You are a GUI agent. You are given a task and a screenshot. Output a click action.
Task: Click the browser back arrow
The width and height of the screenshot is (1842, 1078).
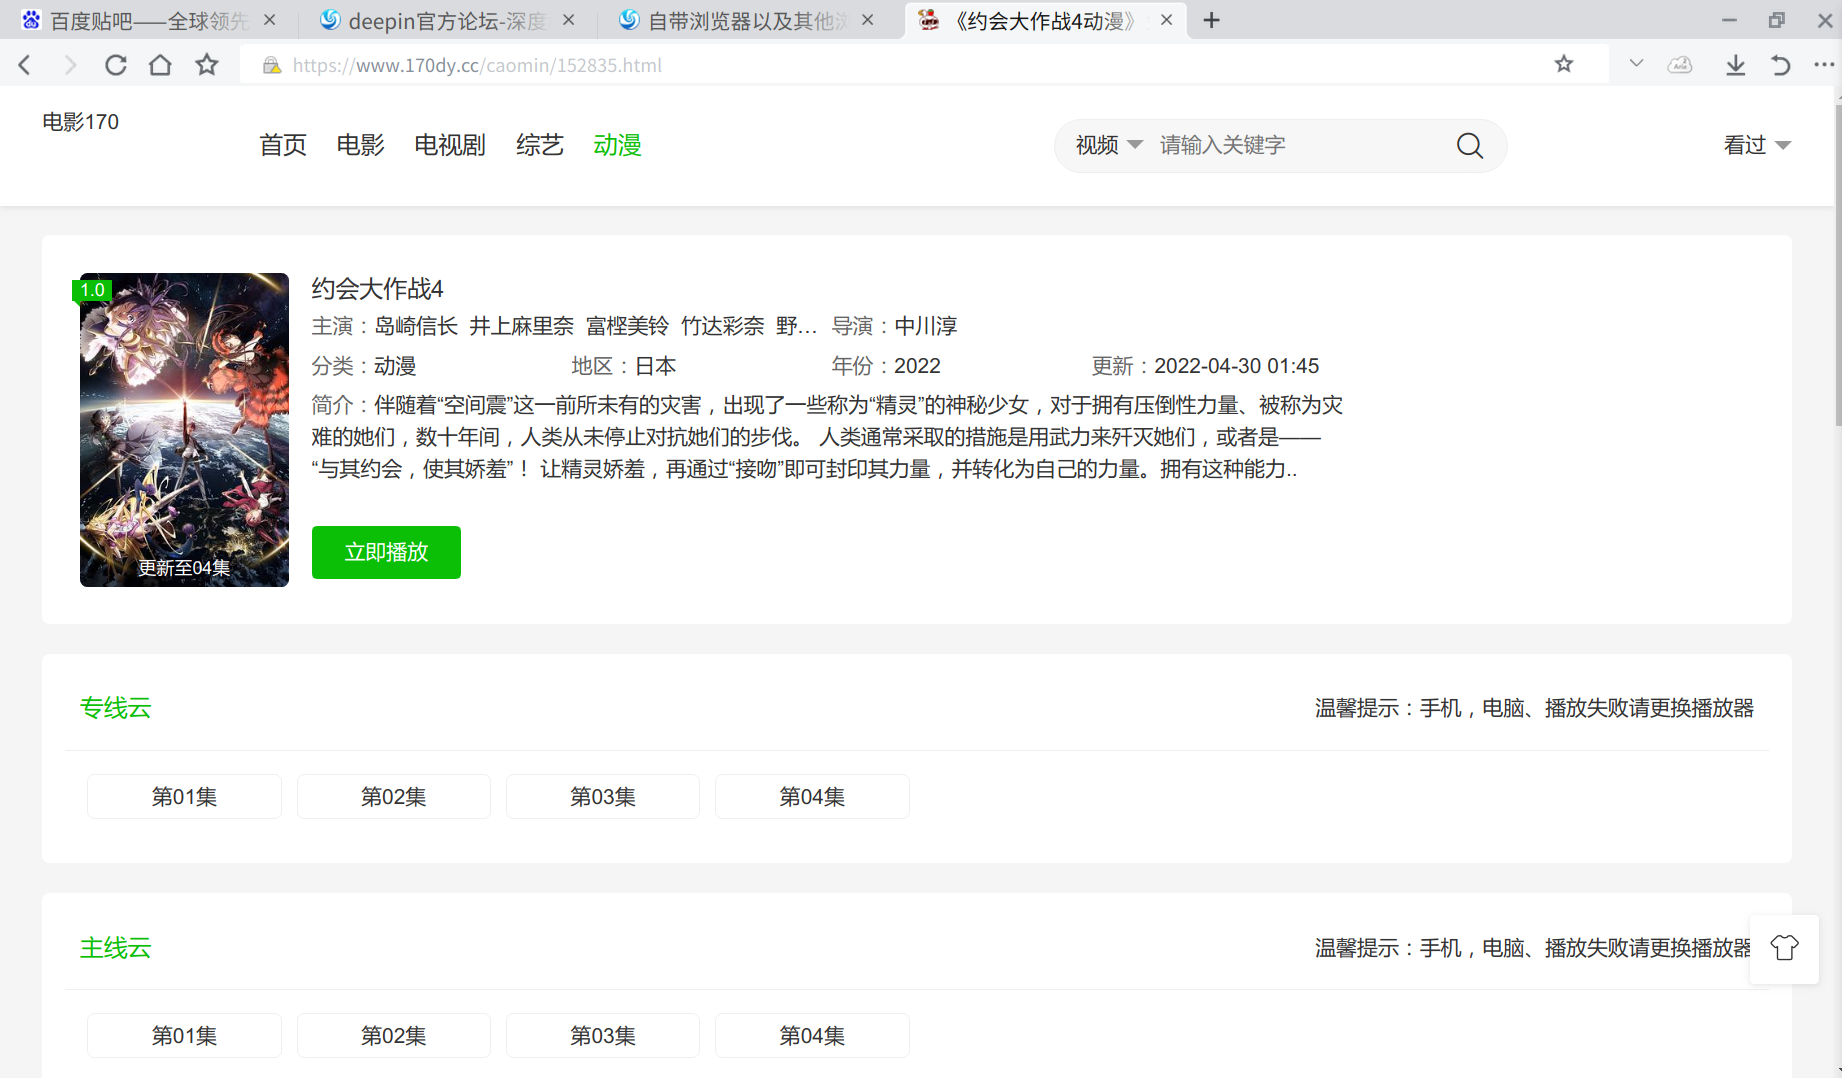click(26, 65)
